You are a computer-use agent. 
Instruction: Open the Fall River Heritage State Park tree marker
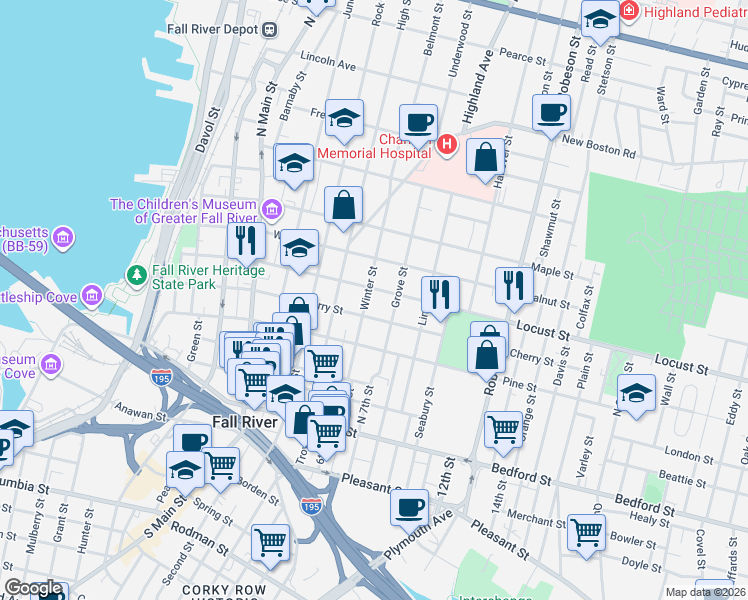[137, 276]
